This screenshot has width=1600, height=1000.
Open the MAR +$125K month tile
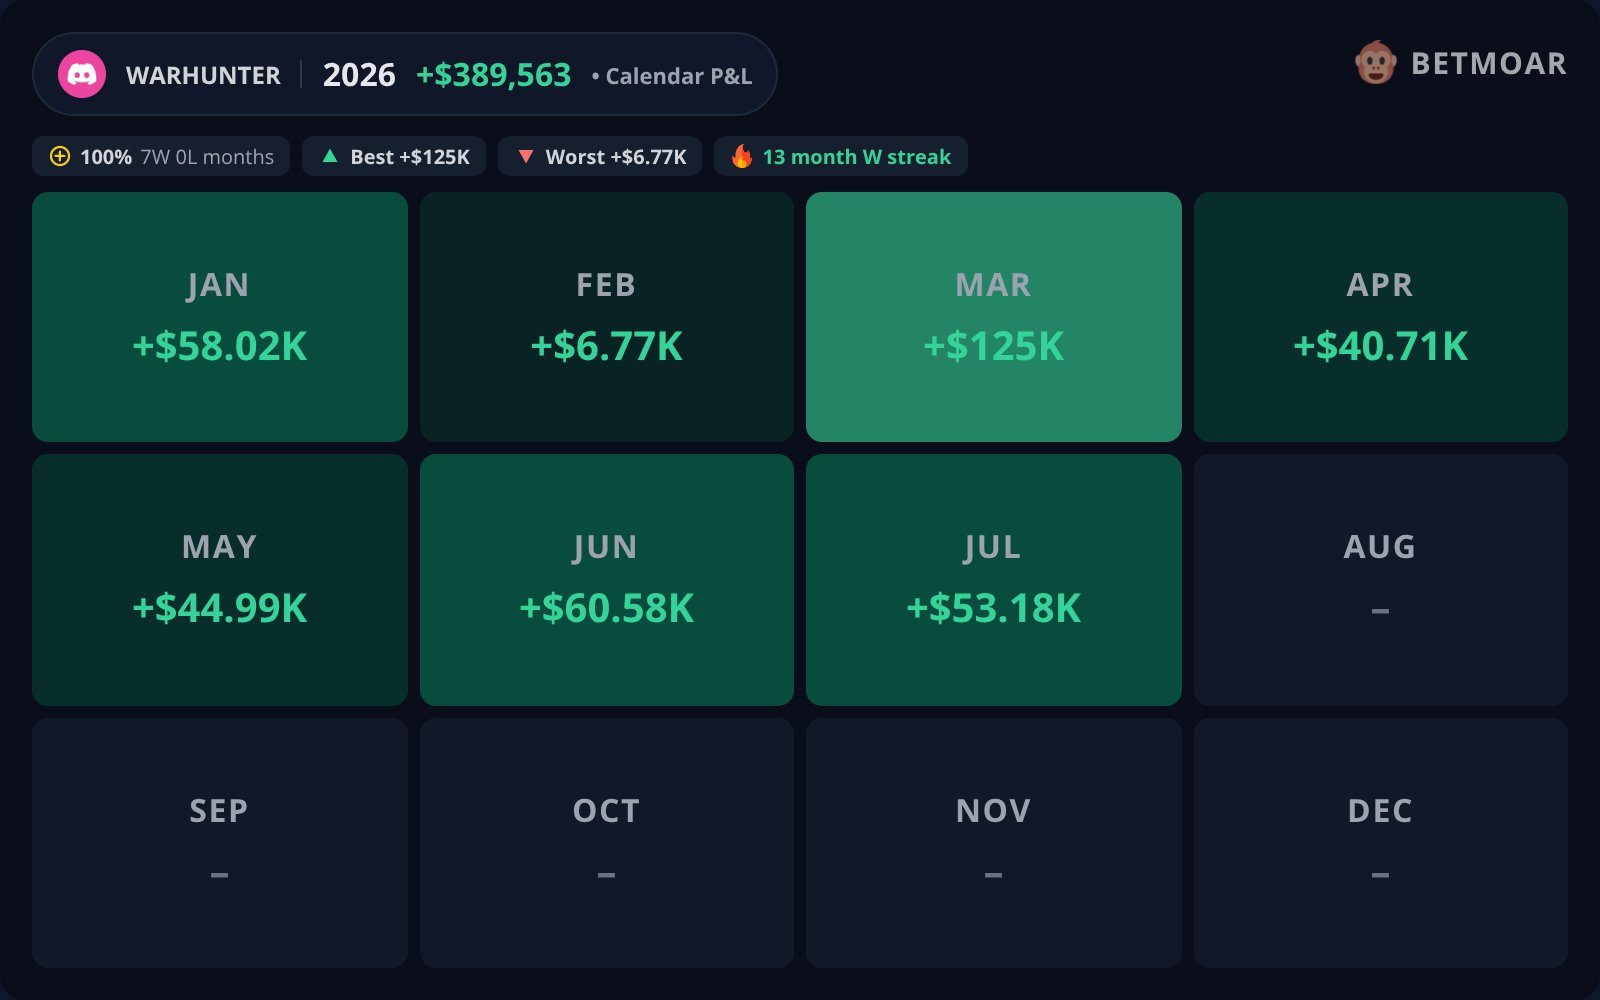(x=994, y=317)
